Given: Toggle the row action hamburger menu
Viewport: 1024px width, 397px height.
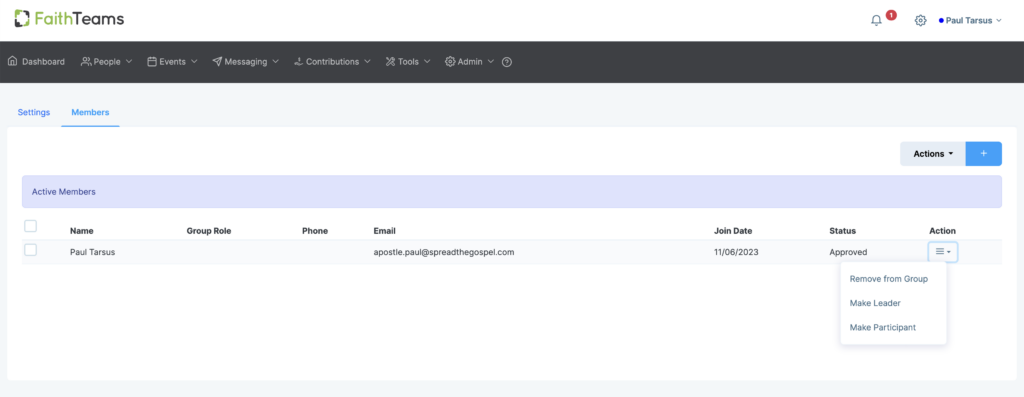Looking at the screenshot, I should point(942,251).
